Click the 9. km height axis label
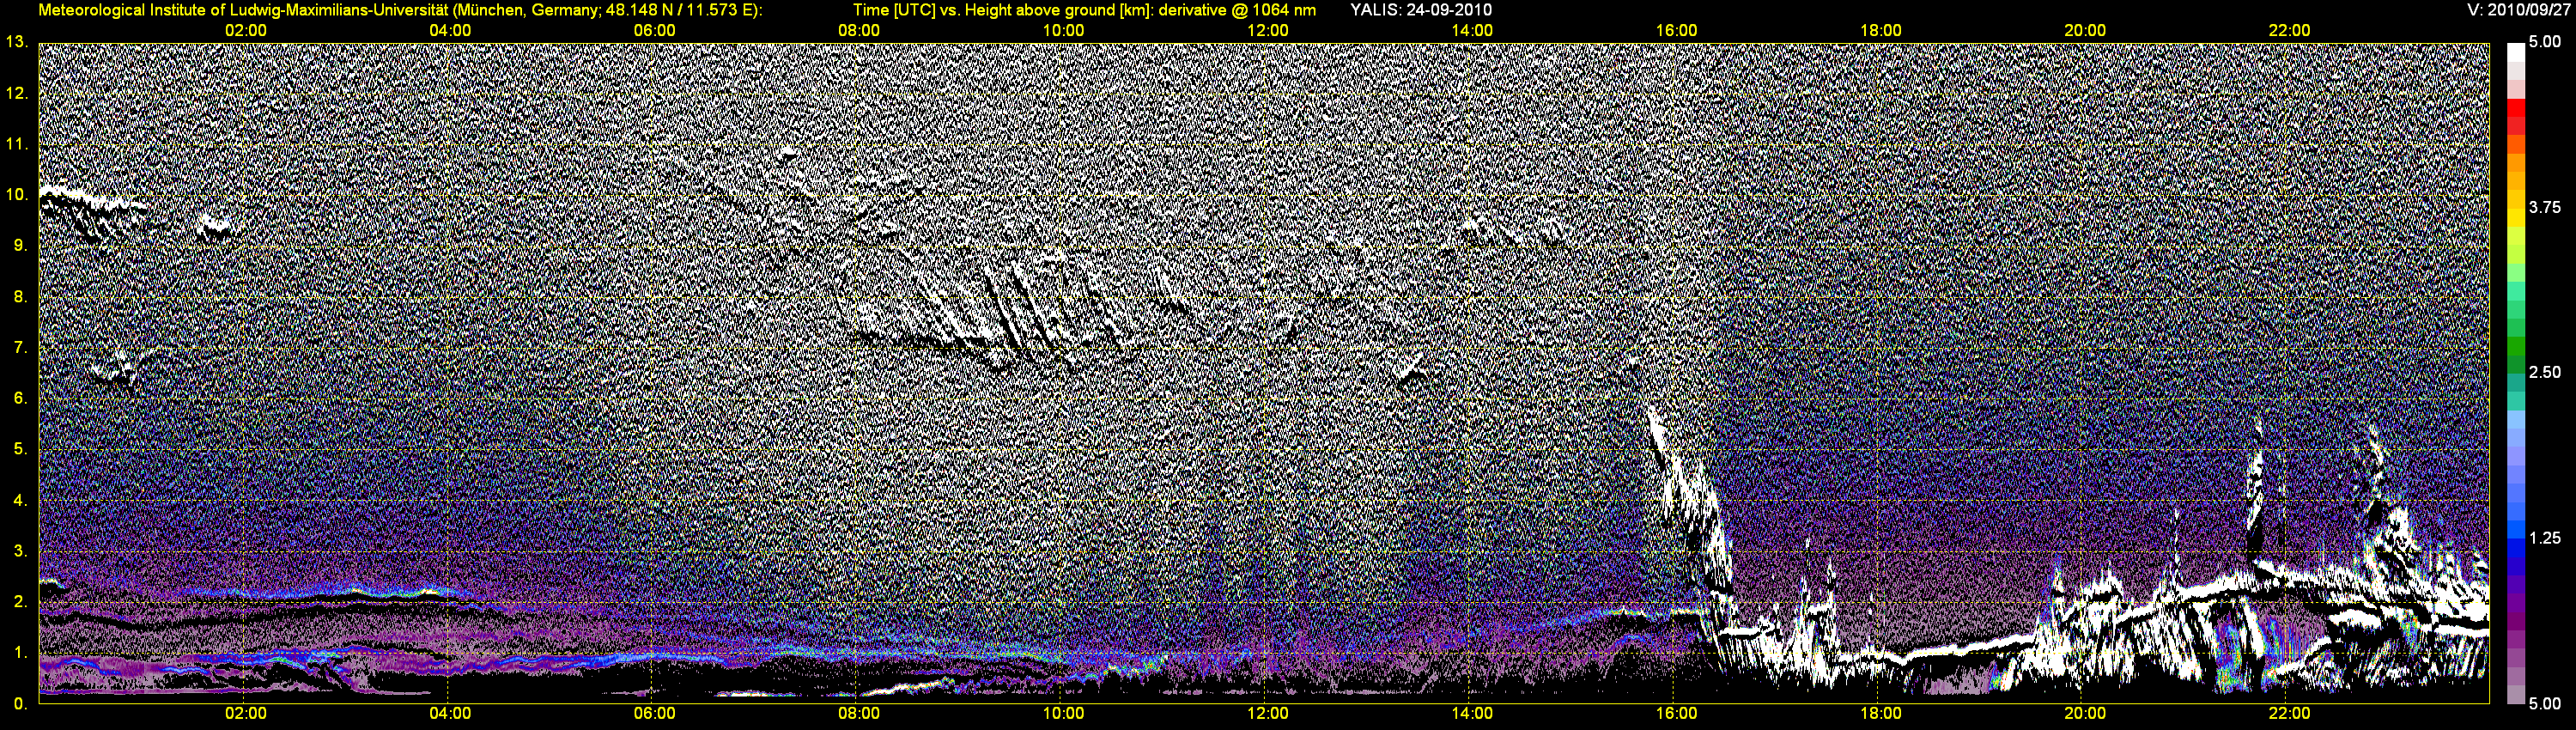The height and width of the screenshot is (730, 2576). click(20, 245)
